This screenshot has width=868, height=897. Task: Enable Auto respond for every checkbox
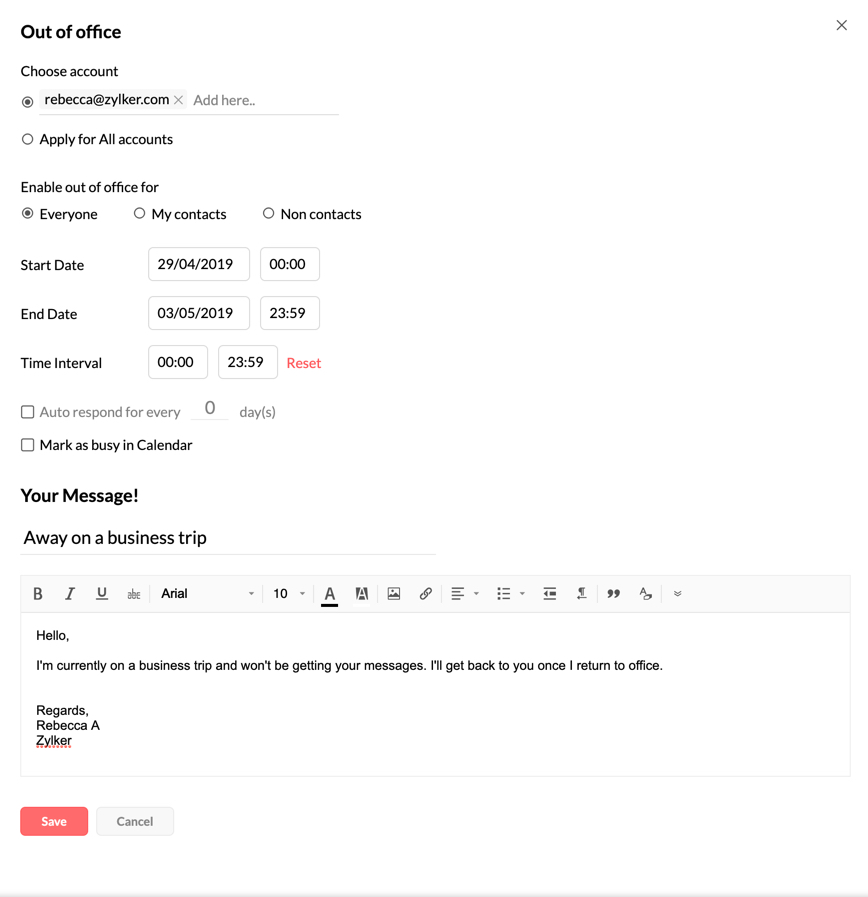[x=27, y=412]
